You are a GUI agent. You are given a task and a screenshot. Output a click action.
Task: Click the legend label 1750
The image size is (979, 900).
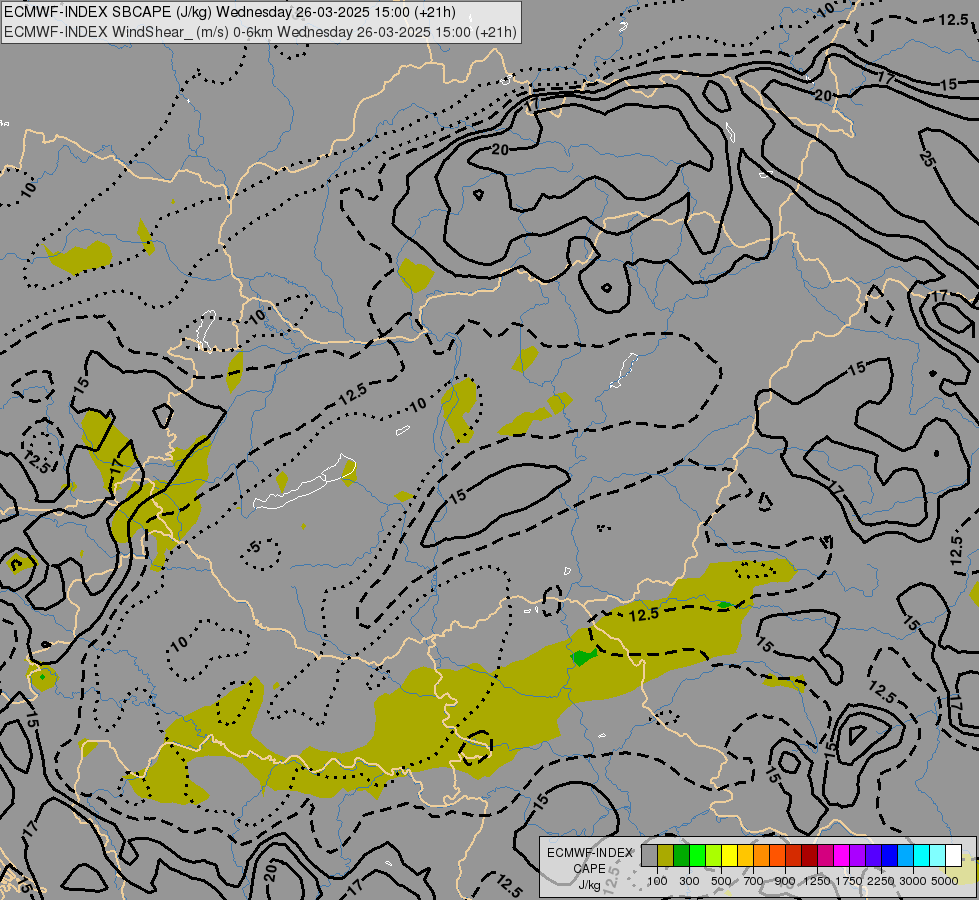pos(849,881)
